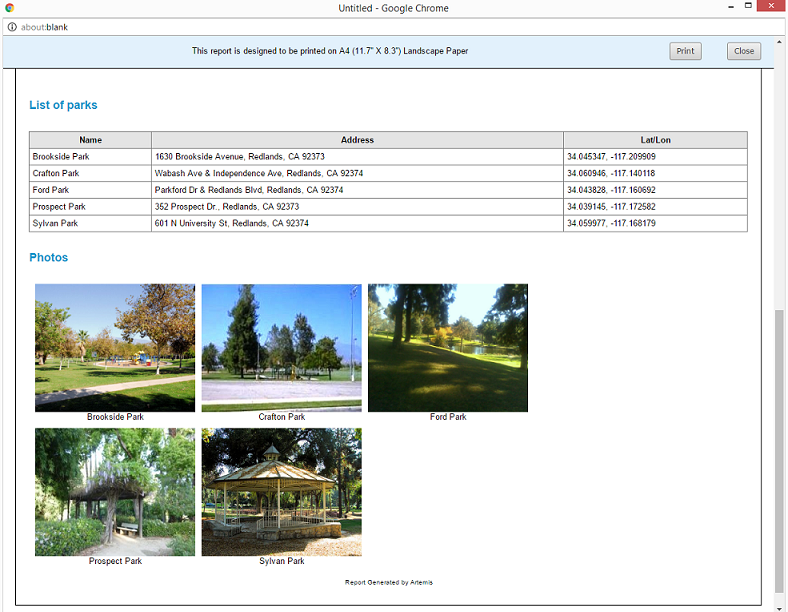Click the Name column header
Viewport: 788px width, 612px height.
90,140
